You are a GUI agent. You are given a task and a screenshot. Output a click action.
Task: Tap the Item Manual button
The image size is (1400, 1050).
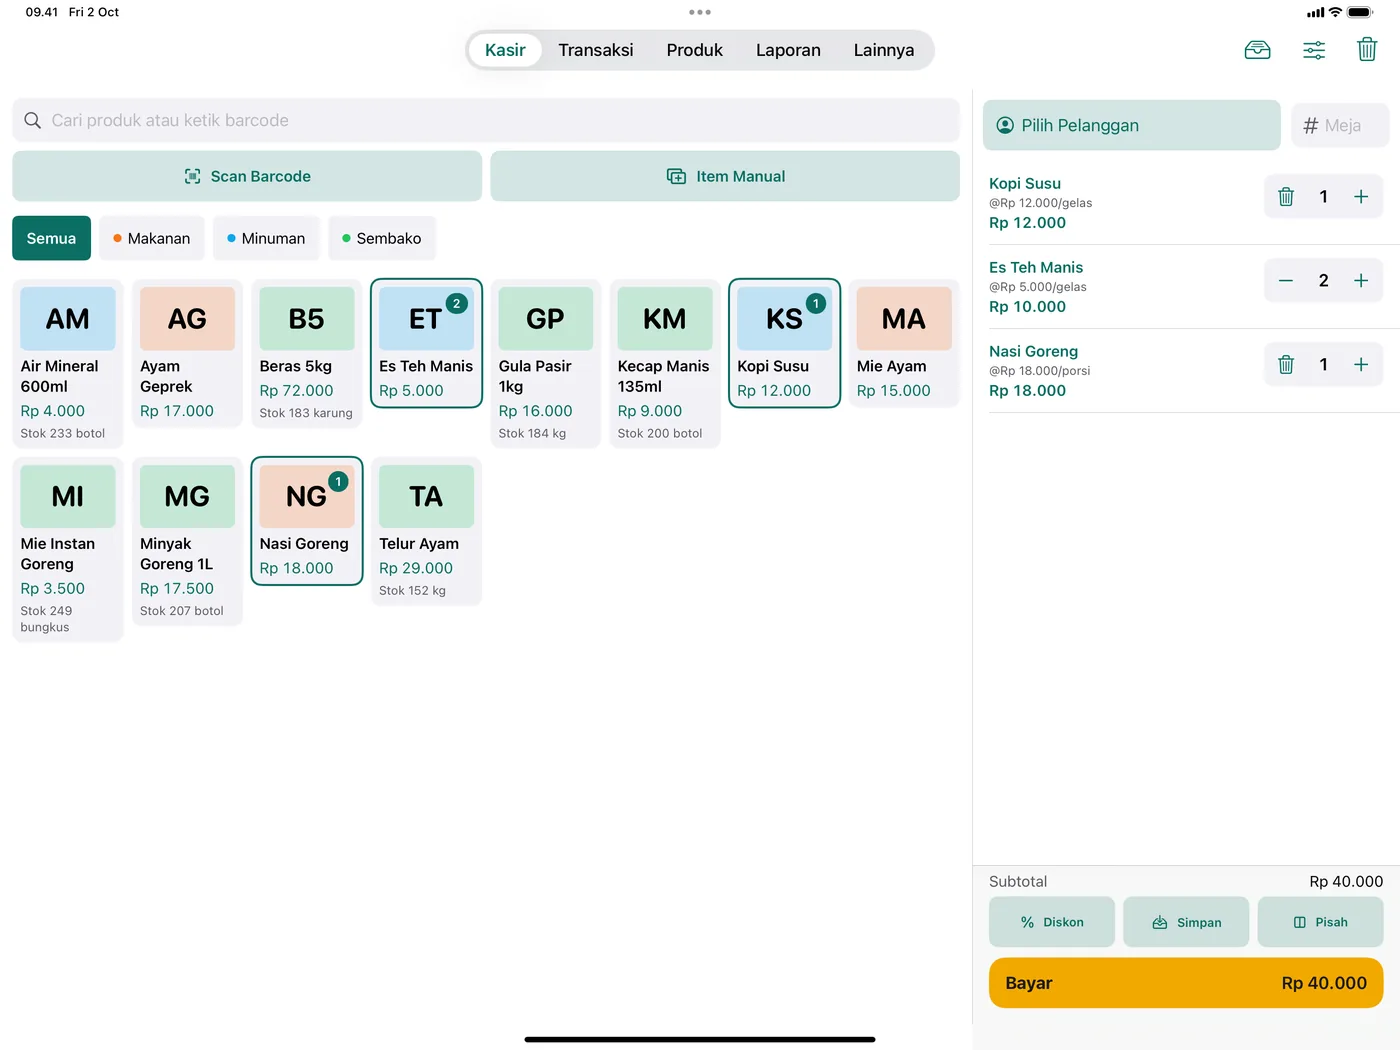pos(725,176)
